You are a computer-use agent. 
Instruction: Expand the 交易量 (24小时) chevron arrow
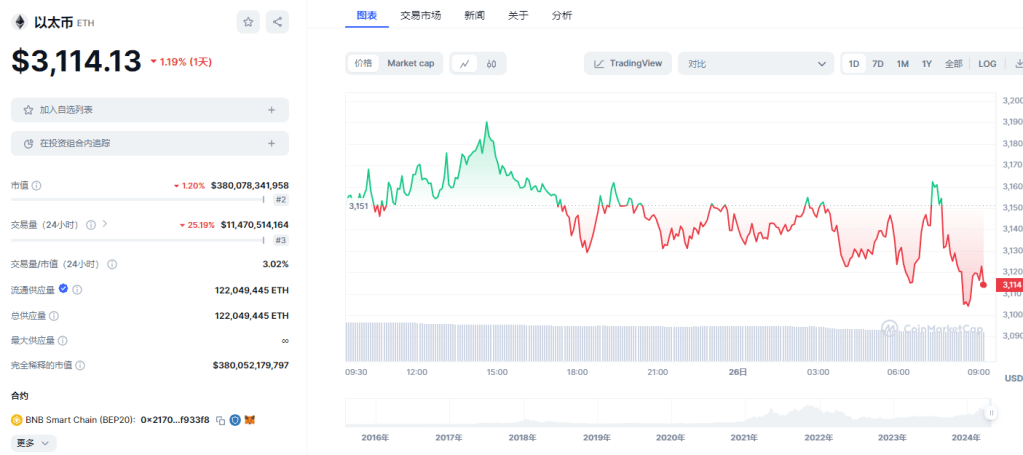click(x=104, y=225)
